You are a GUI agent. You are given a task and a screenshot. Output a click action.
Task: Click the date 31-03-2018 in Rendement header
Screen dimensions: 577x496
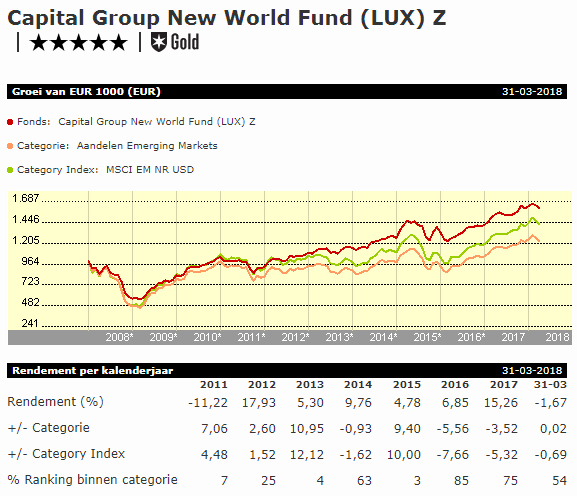pos(532,371)
